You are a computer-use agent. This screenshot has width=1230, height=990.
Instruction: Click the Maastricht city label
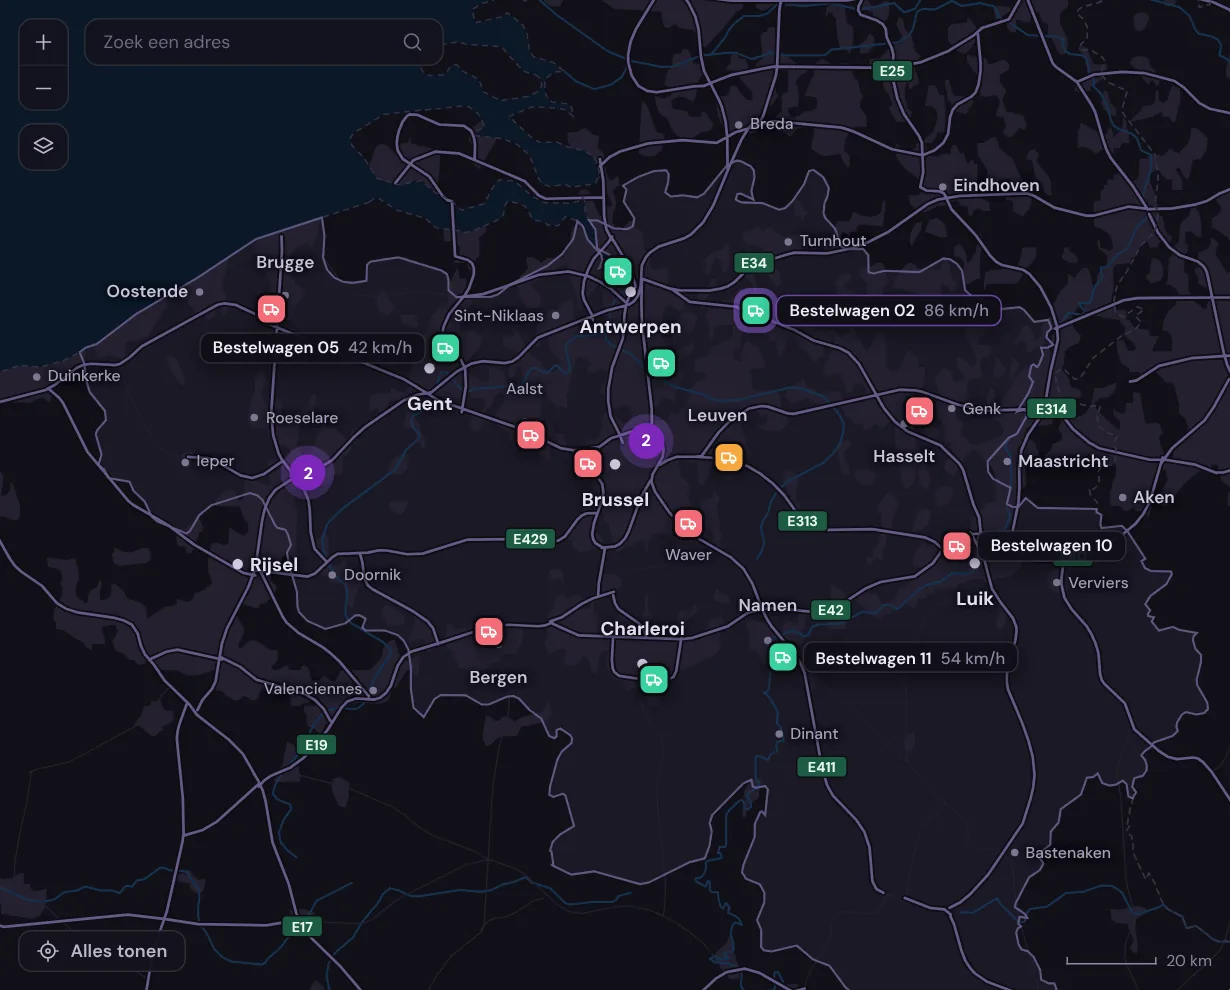(1063, 461)
